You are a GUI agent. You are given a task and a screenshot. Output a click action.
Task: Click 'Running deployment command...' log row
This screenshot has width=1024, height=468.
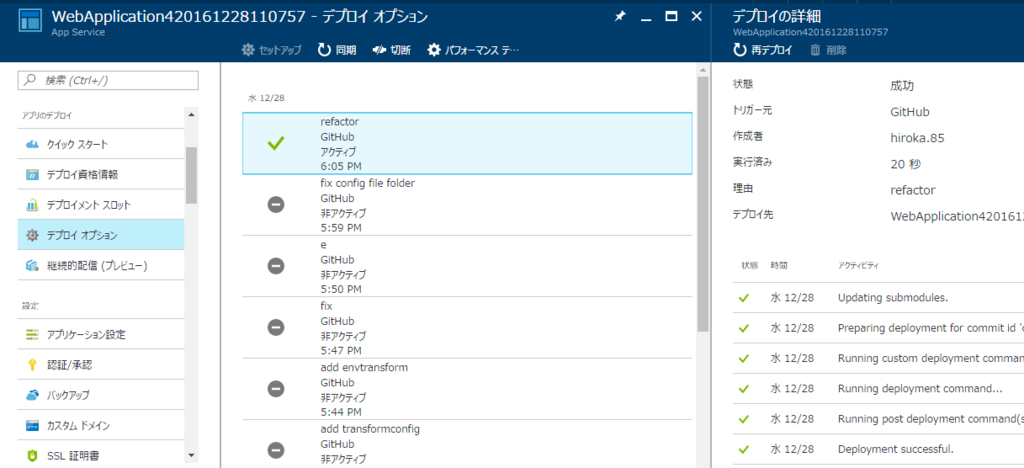878,388
